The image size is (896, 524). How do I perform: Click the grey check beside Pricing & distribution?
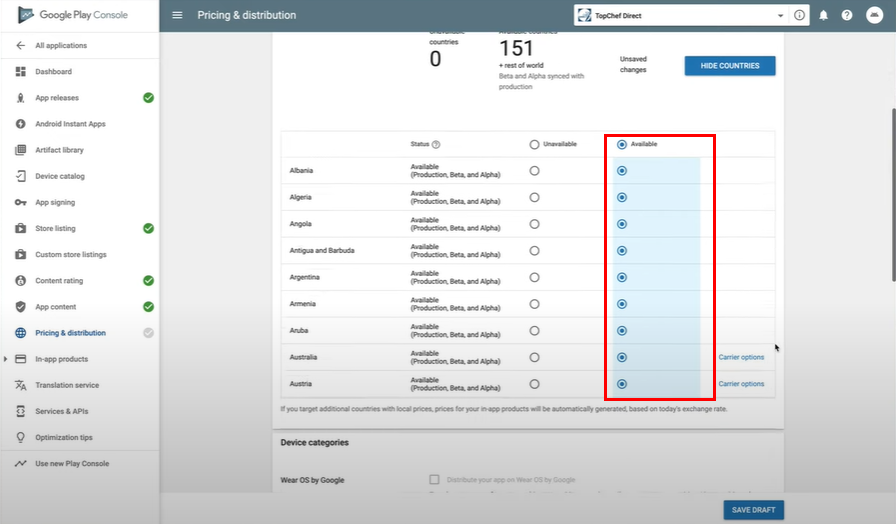click(148, 333)
